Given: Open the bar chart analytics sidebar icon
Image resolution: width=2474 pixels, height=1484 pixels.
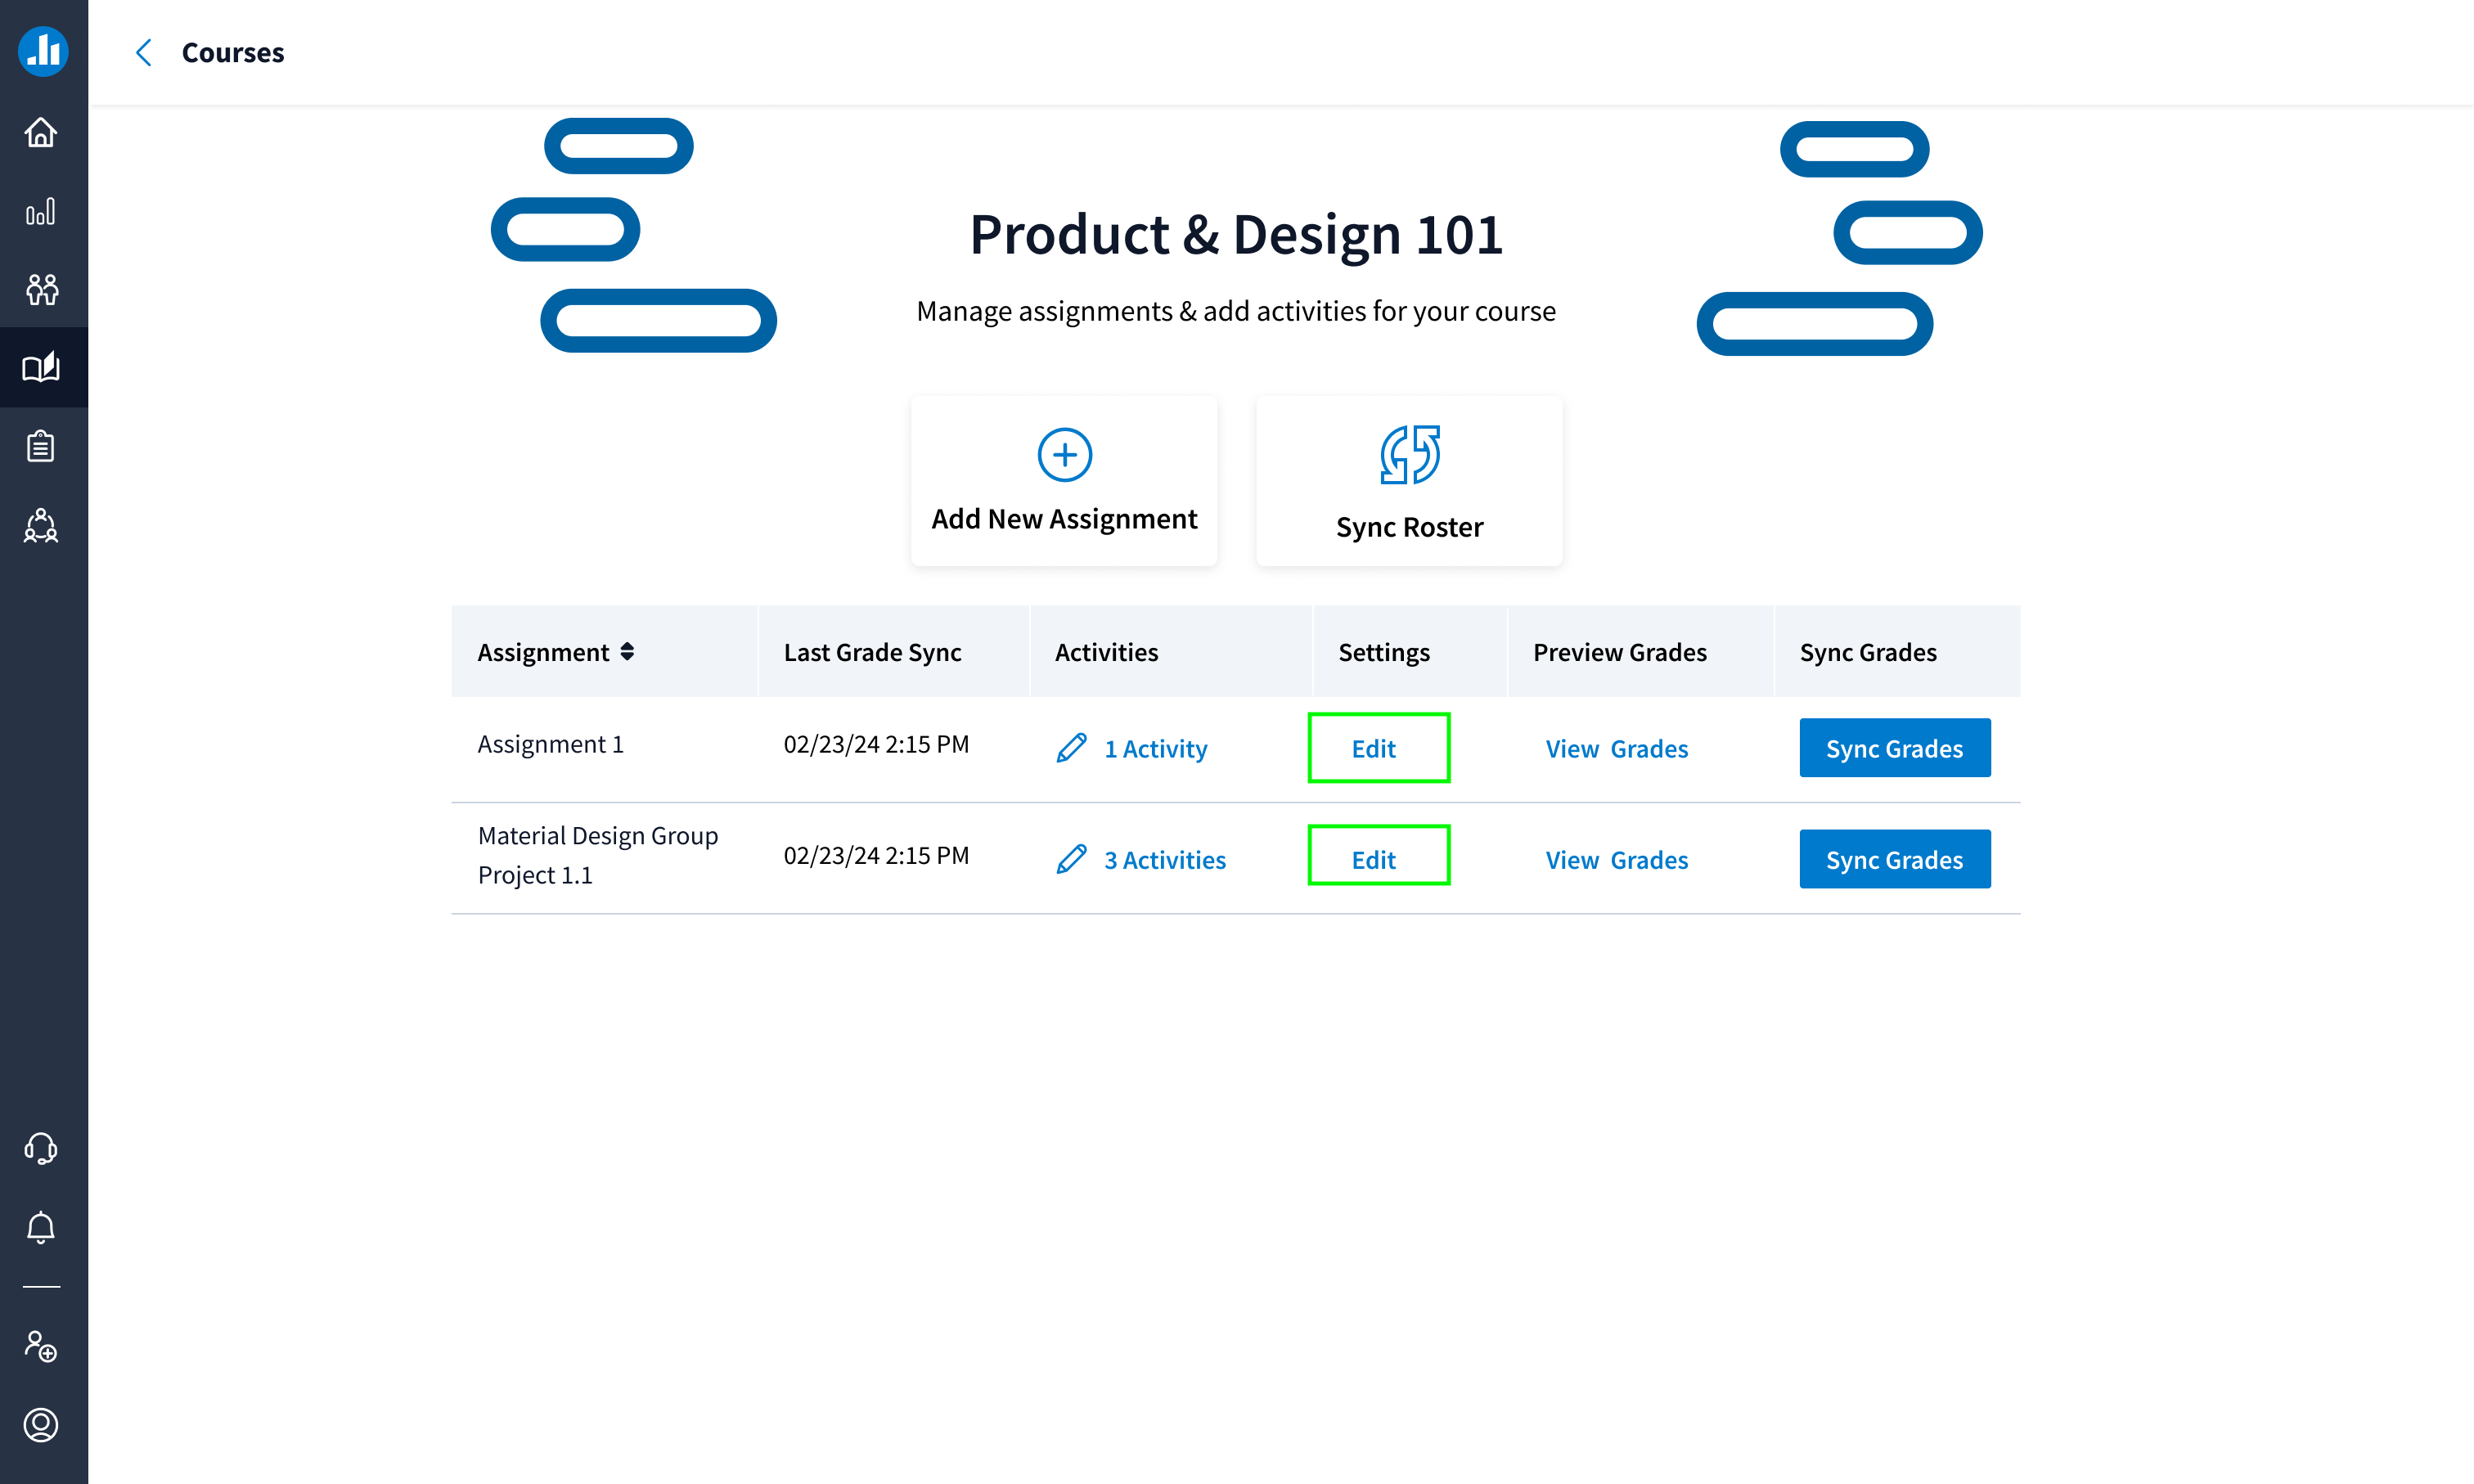Looking at the screenshot, I should (x=41, y=211).
